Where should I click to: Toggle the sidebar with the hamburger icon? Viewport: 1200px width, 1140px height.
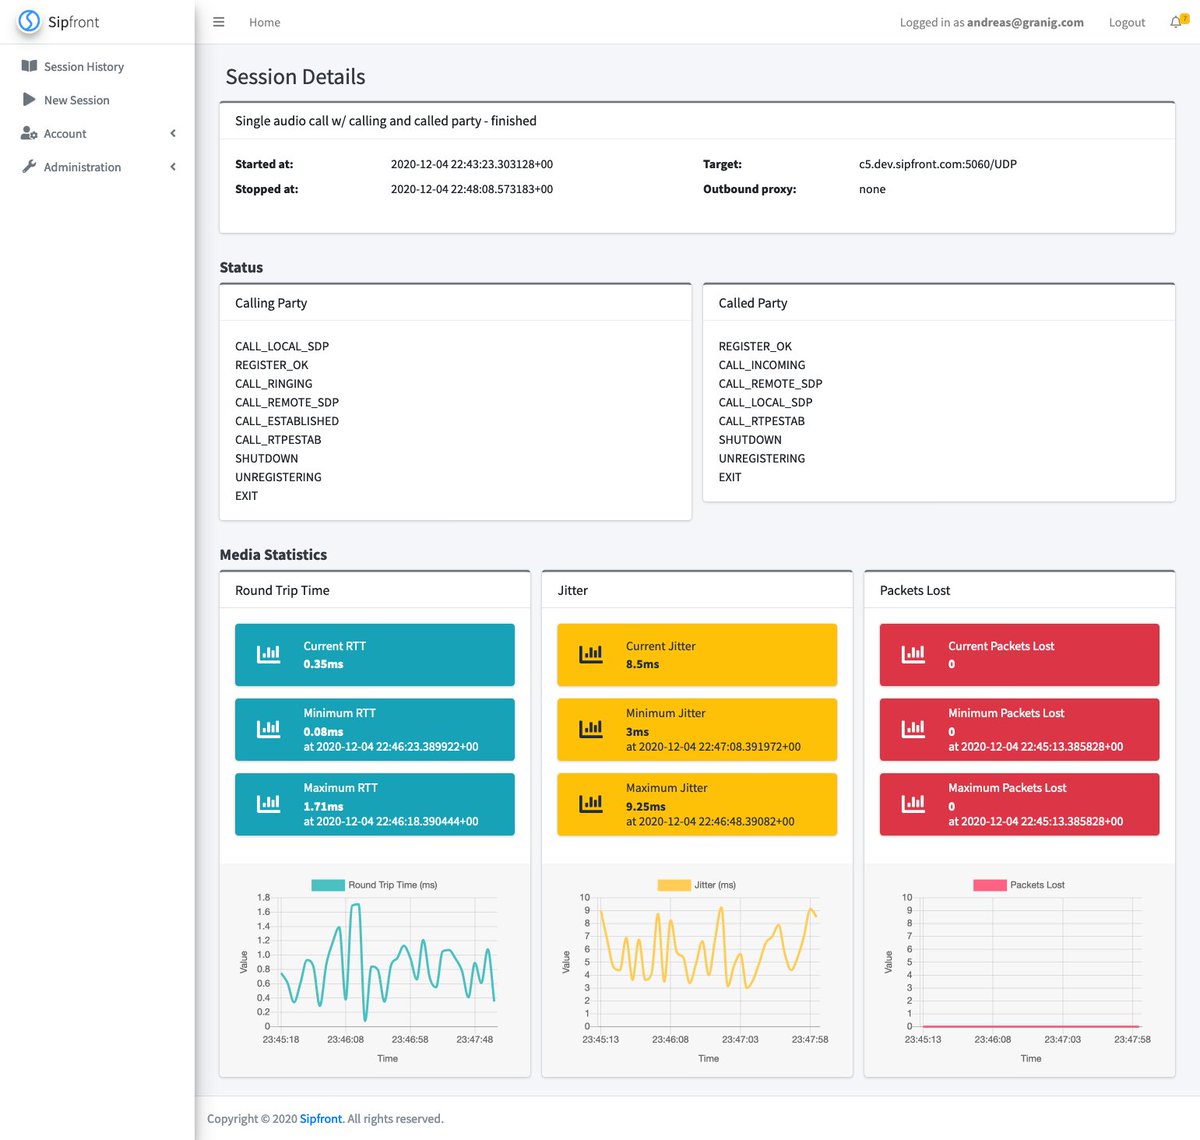point(218,21)
